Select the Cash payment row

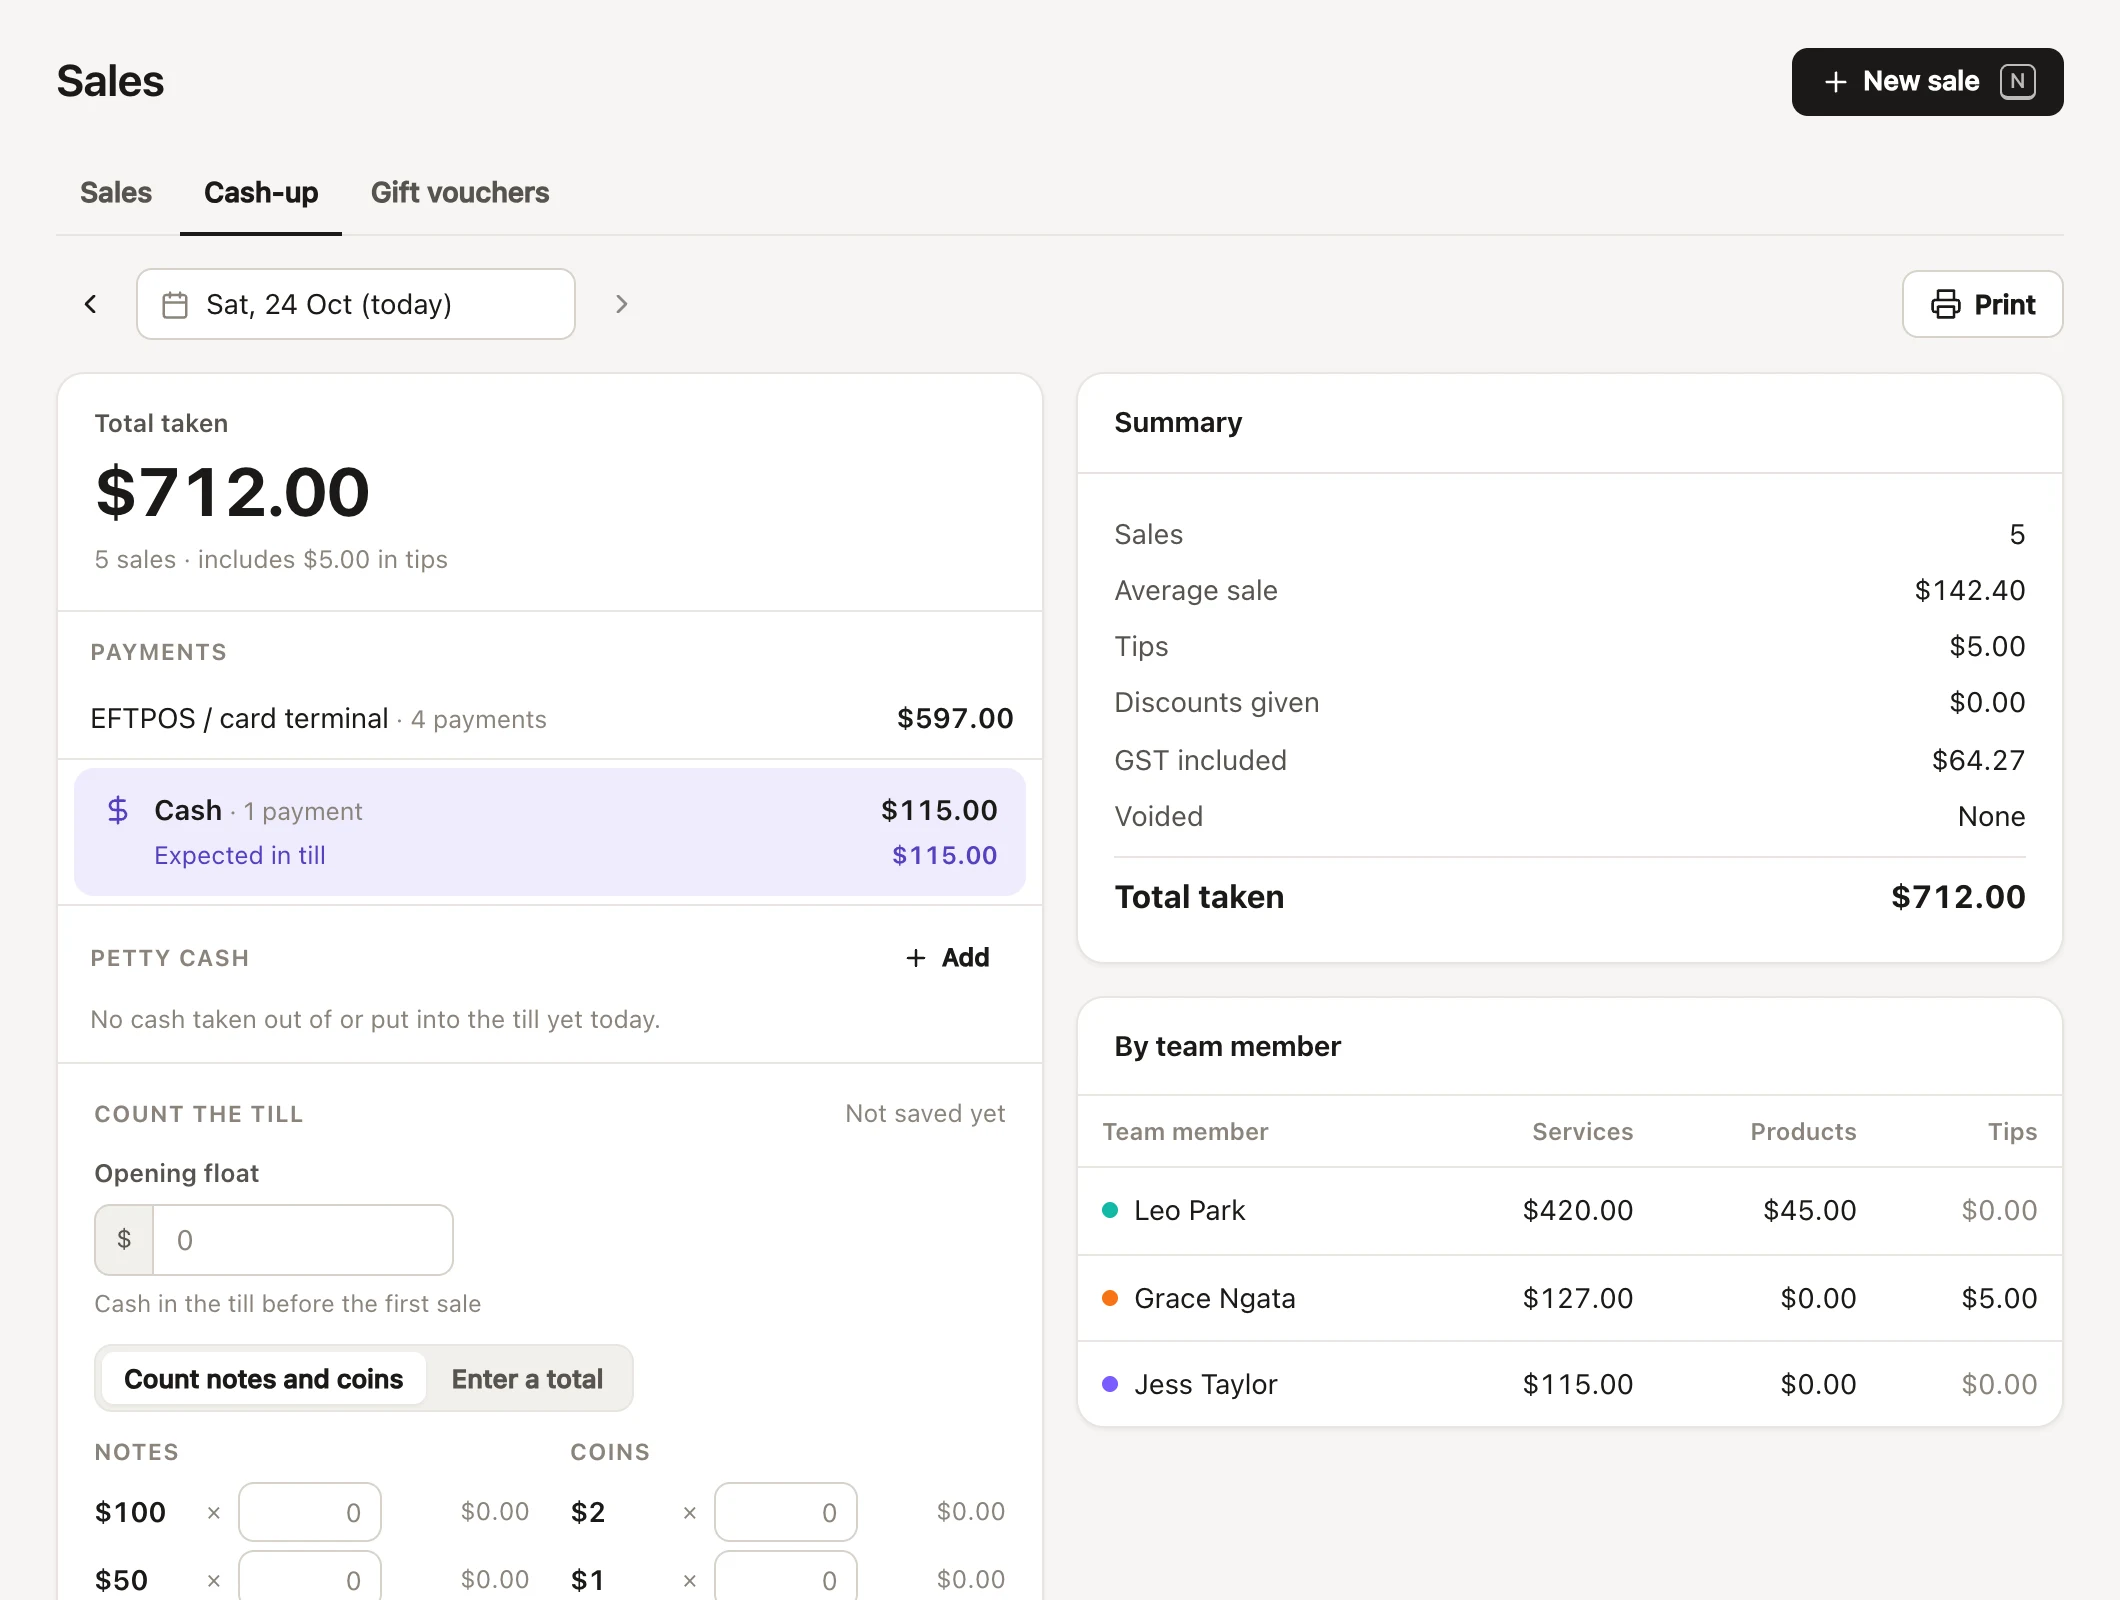(x=550, y=832)
